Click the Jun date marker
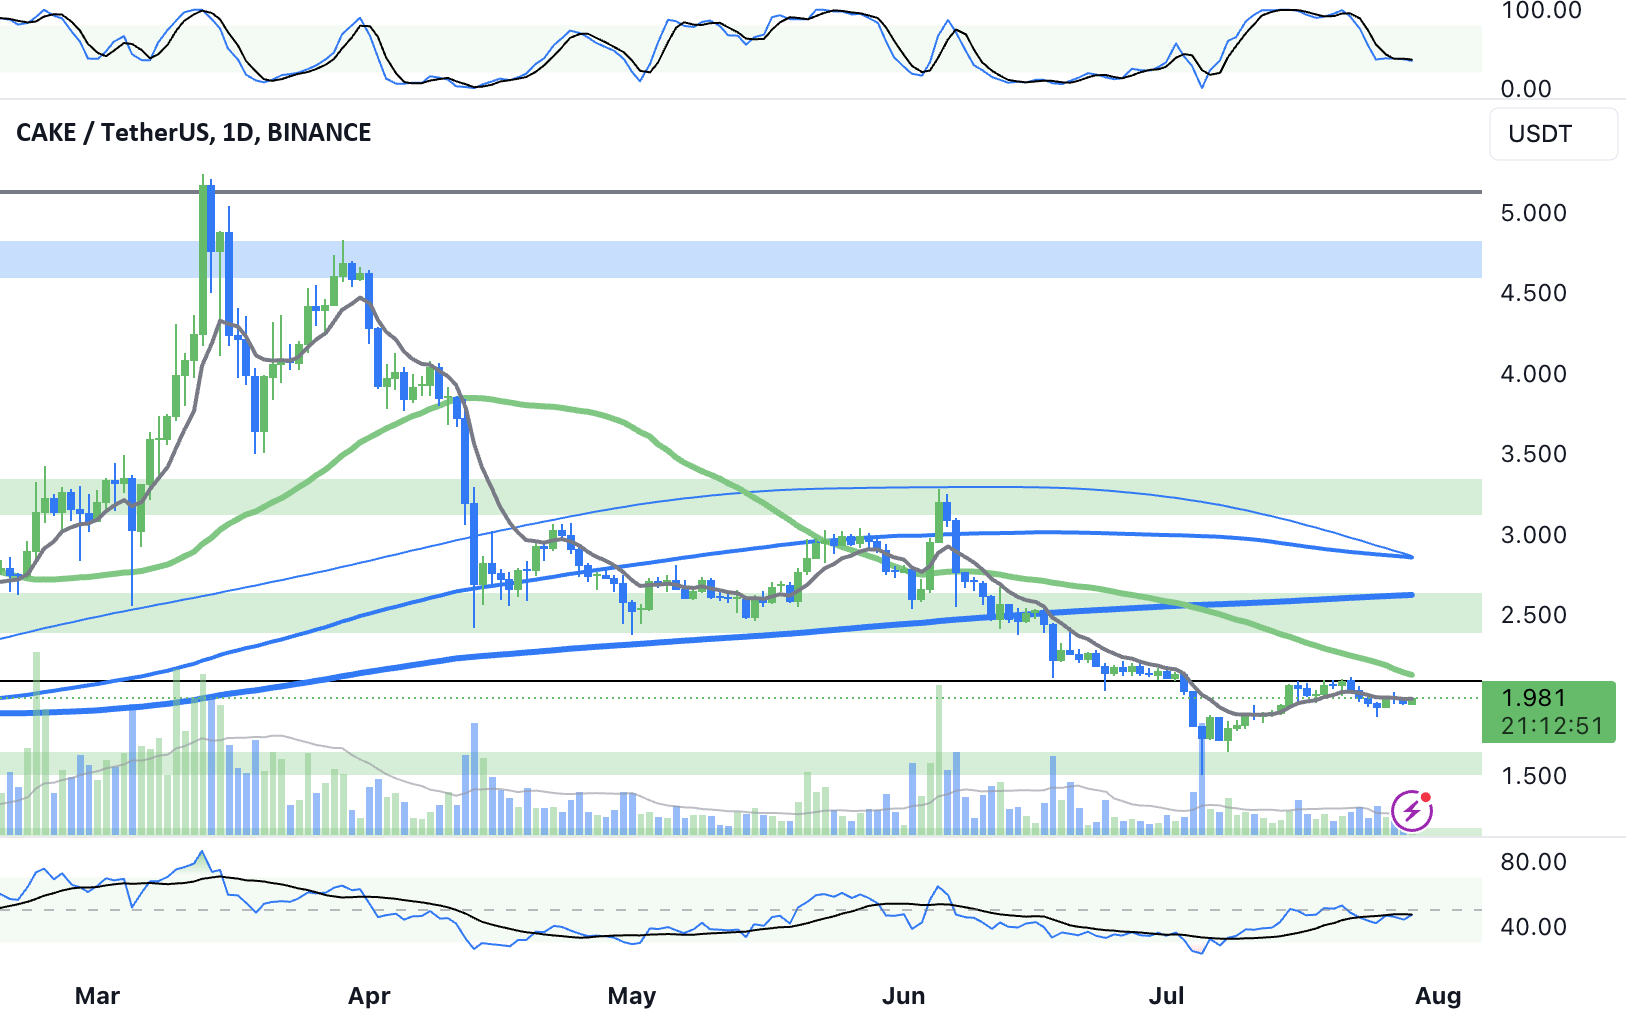The image size is (1626, 1022). click(903, 996)
